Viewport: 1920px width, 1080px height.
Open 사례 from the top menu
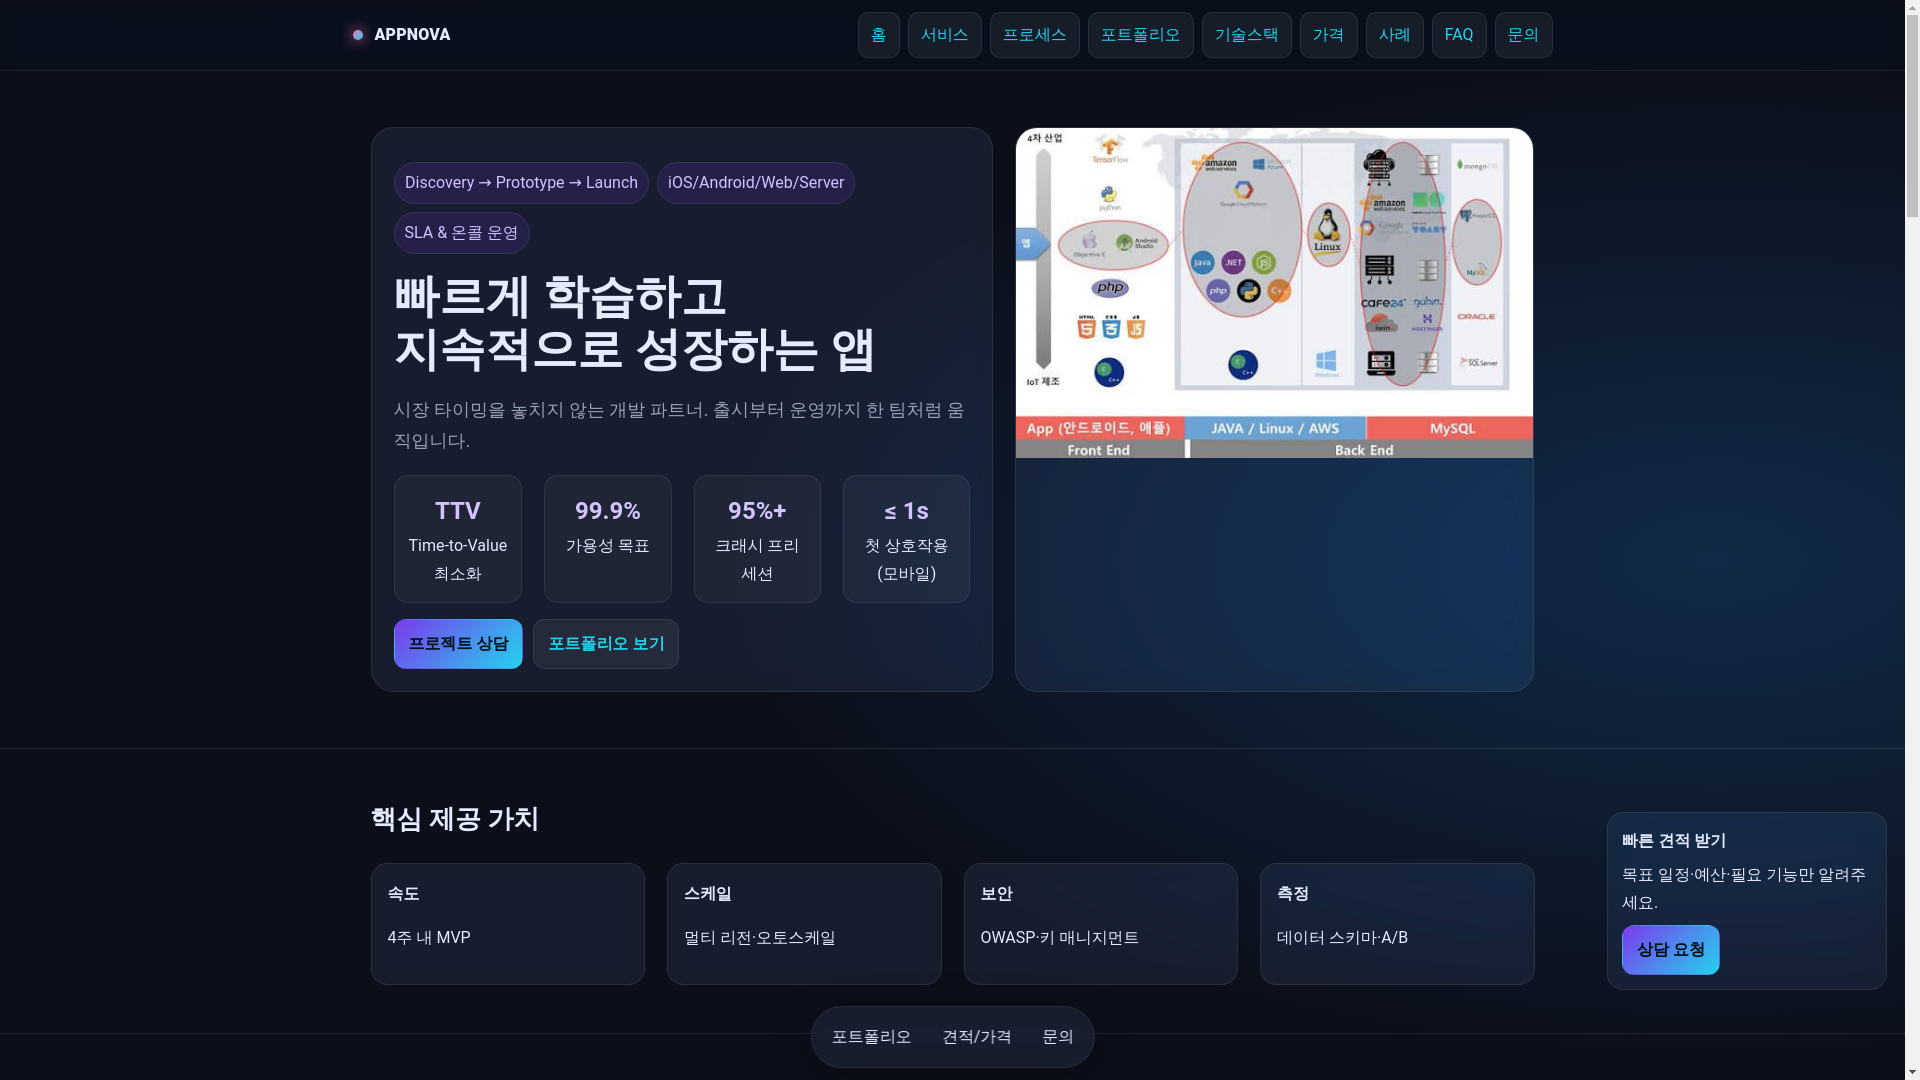click(x=1395, y=35)
